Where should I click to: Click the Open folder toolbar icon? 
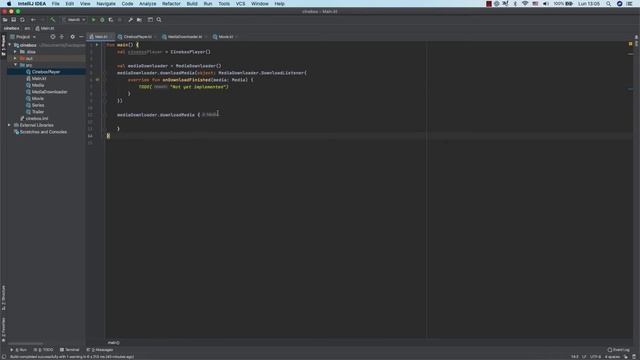(5, 20)
